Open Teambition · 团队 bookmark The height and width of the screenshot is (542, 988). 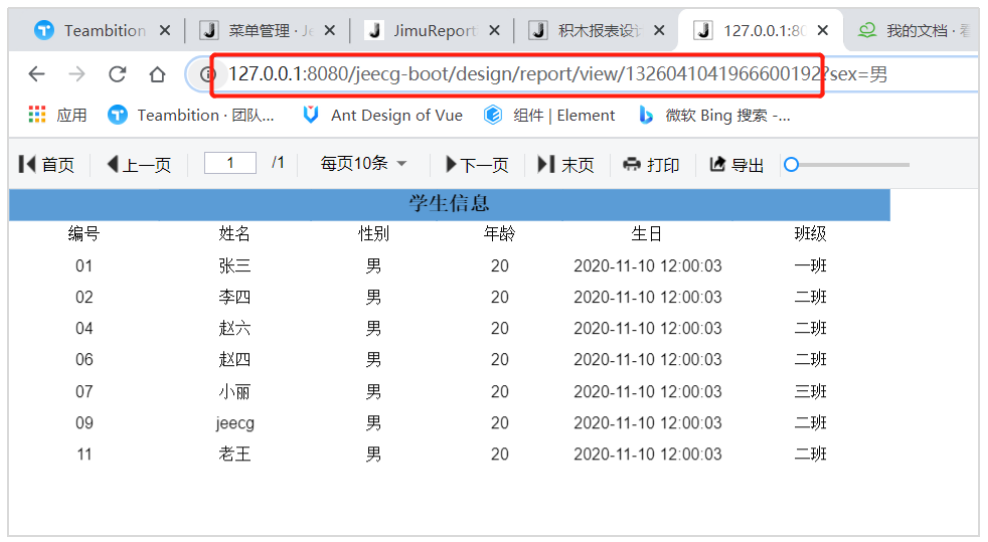192,115
